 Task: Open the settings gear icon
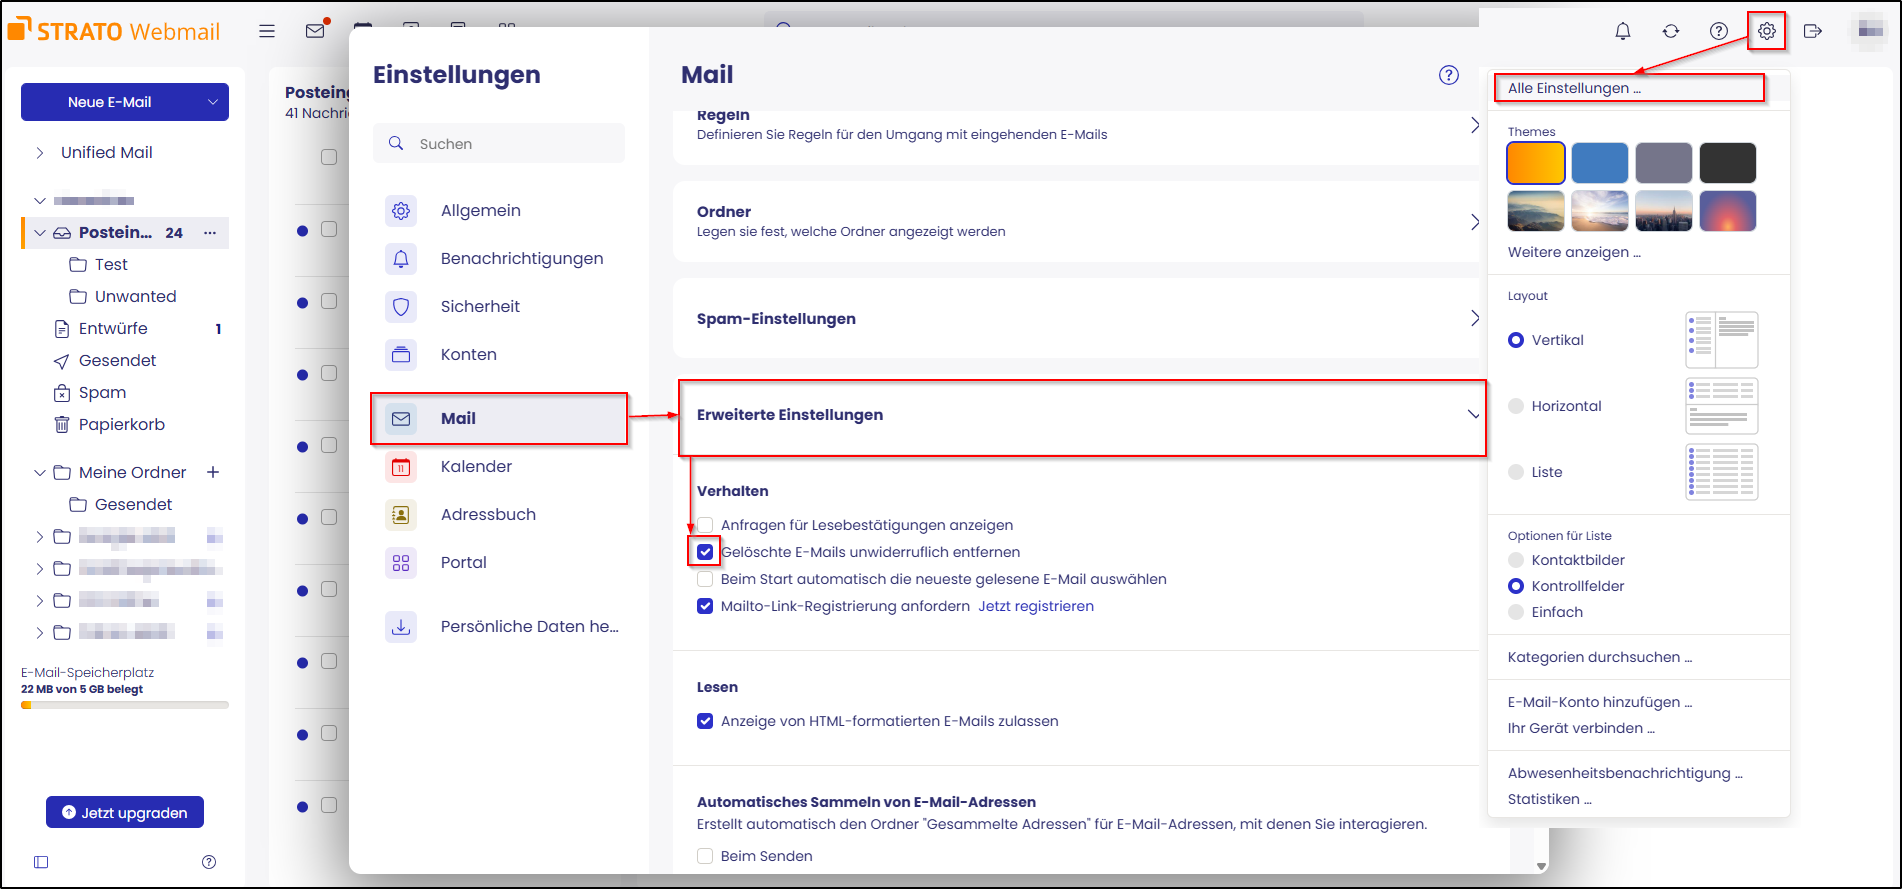1767,31
